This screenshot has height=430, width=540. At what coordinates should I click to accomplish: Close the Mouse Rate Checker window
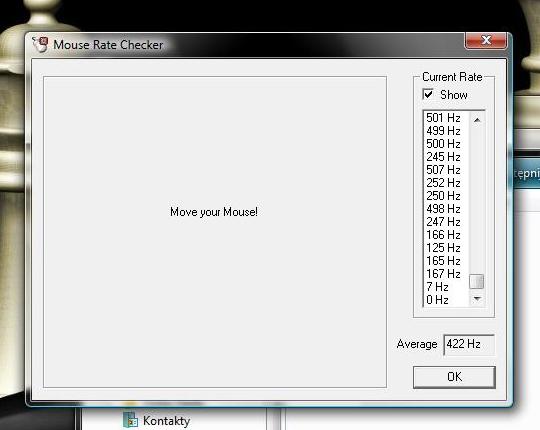tap(486, 40)
